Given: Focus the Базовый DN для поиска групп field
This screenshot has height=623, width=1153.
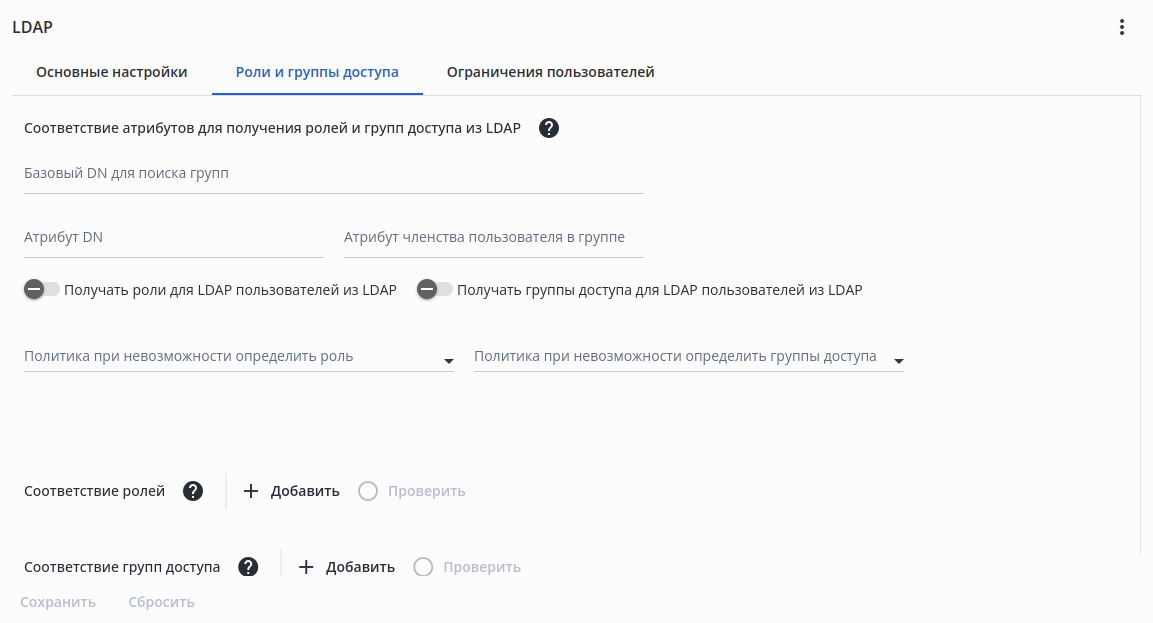Looking at the screenshot, I should [x=333, y=174].
